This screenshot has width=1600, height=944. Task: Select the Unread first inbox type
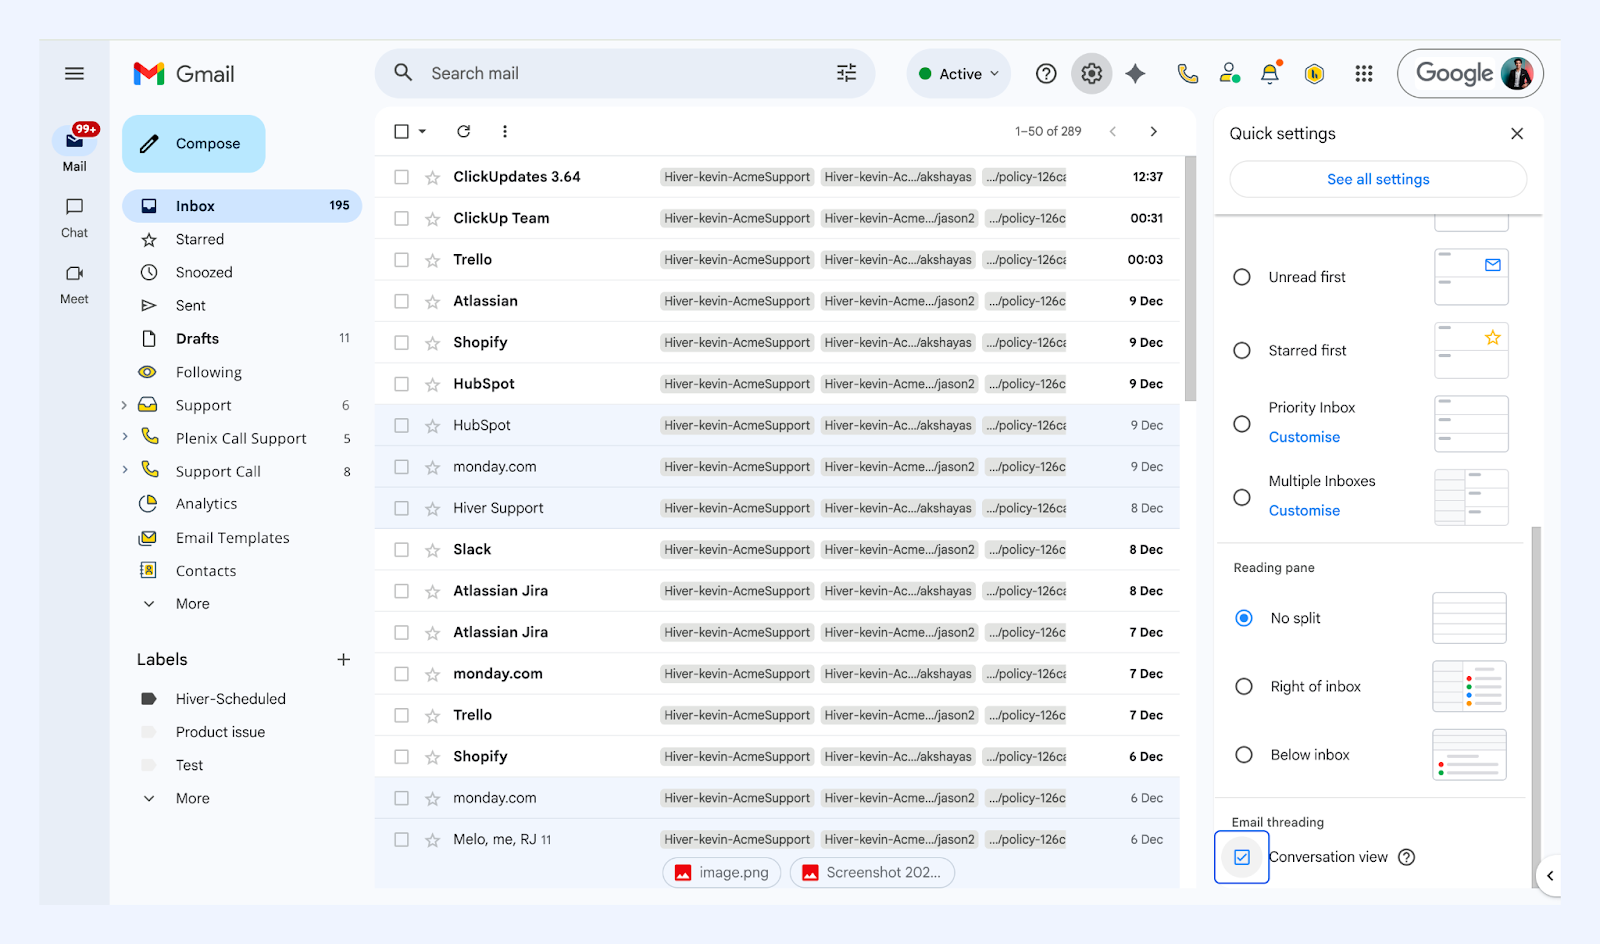1242,277
